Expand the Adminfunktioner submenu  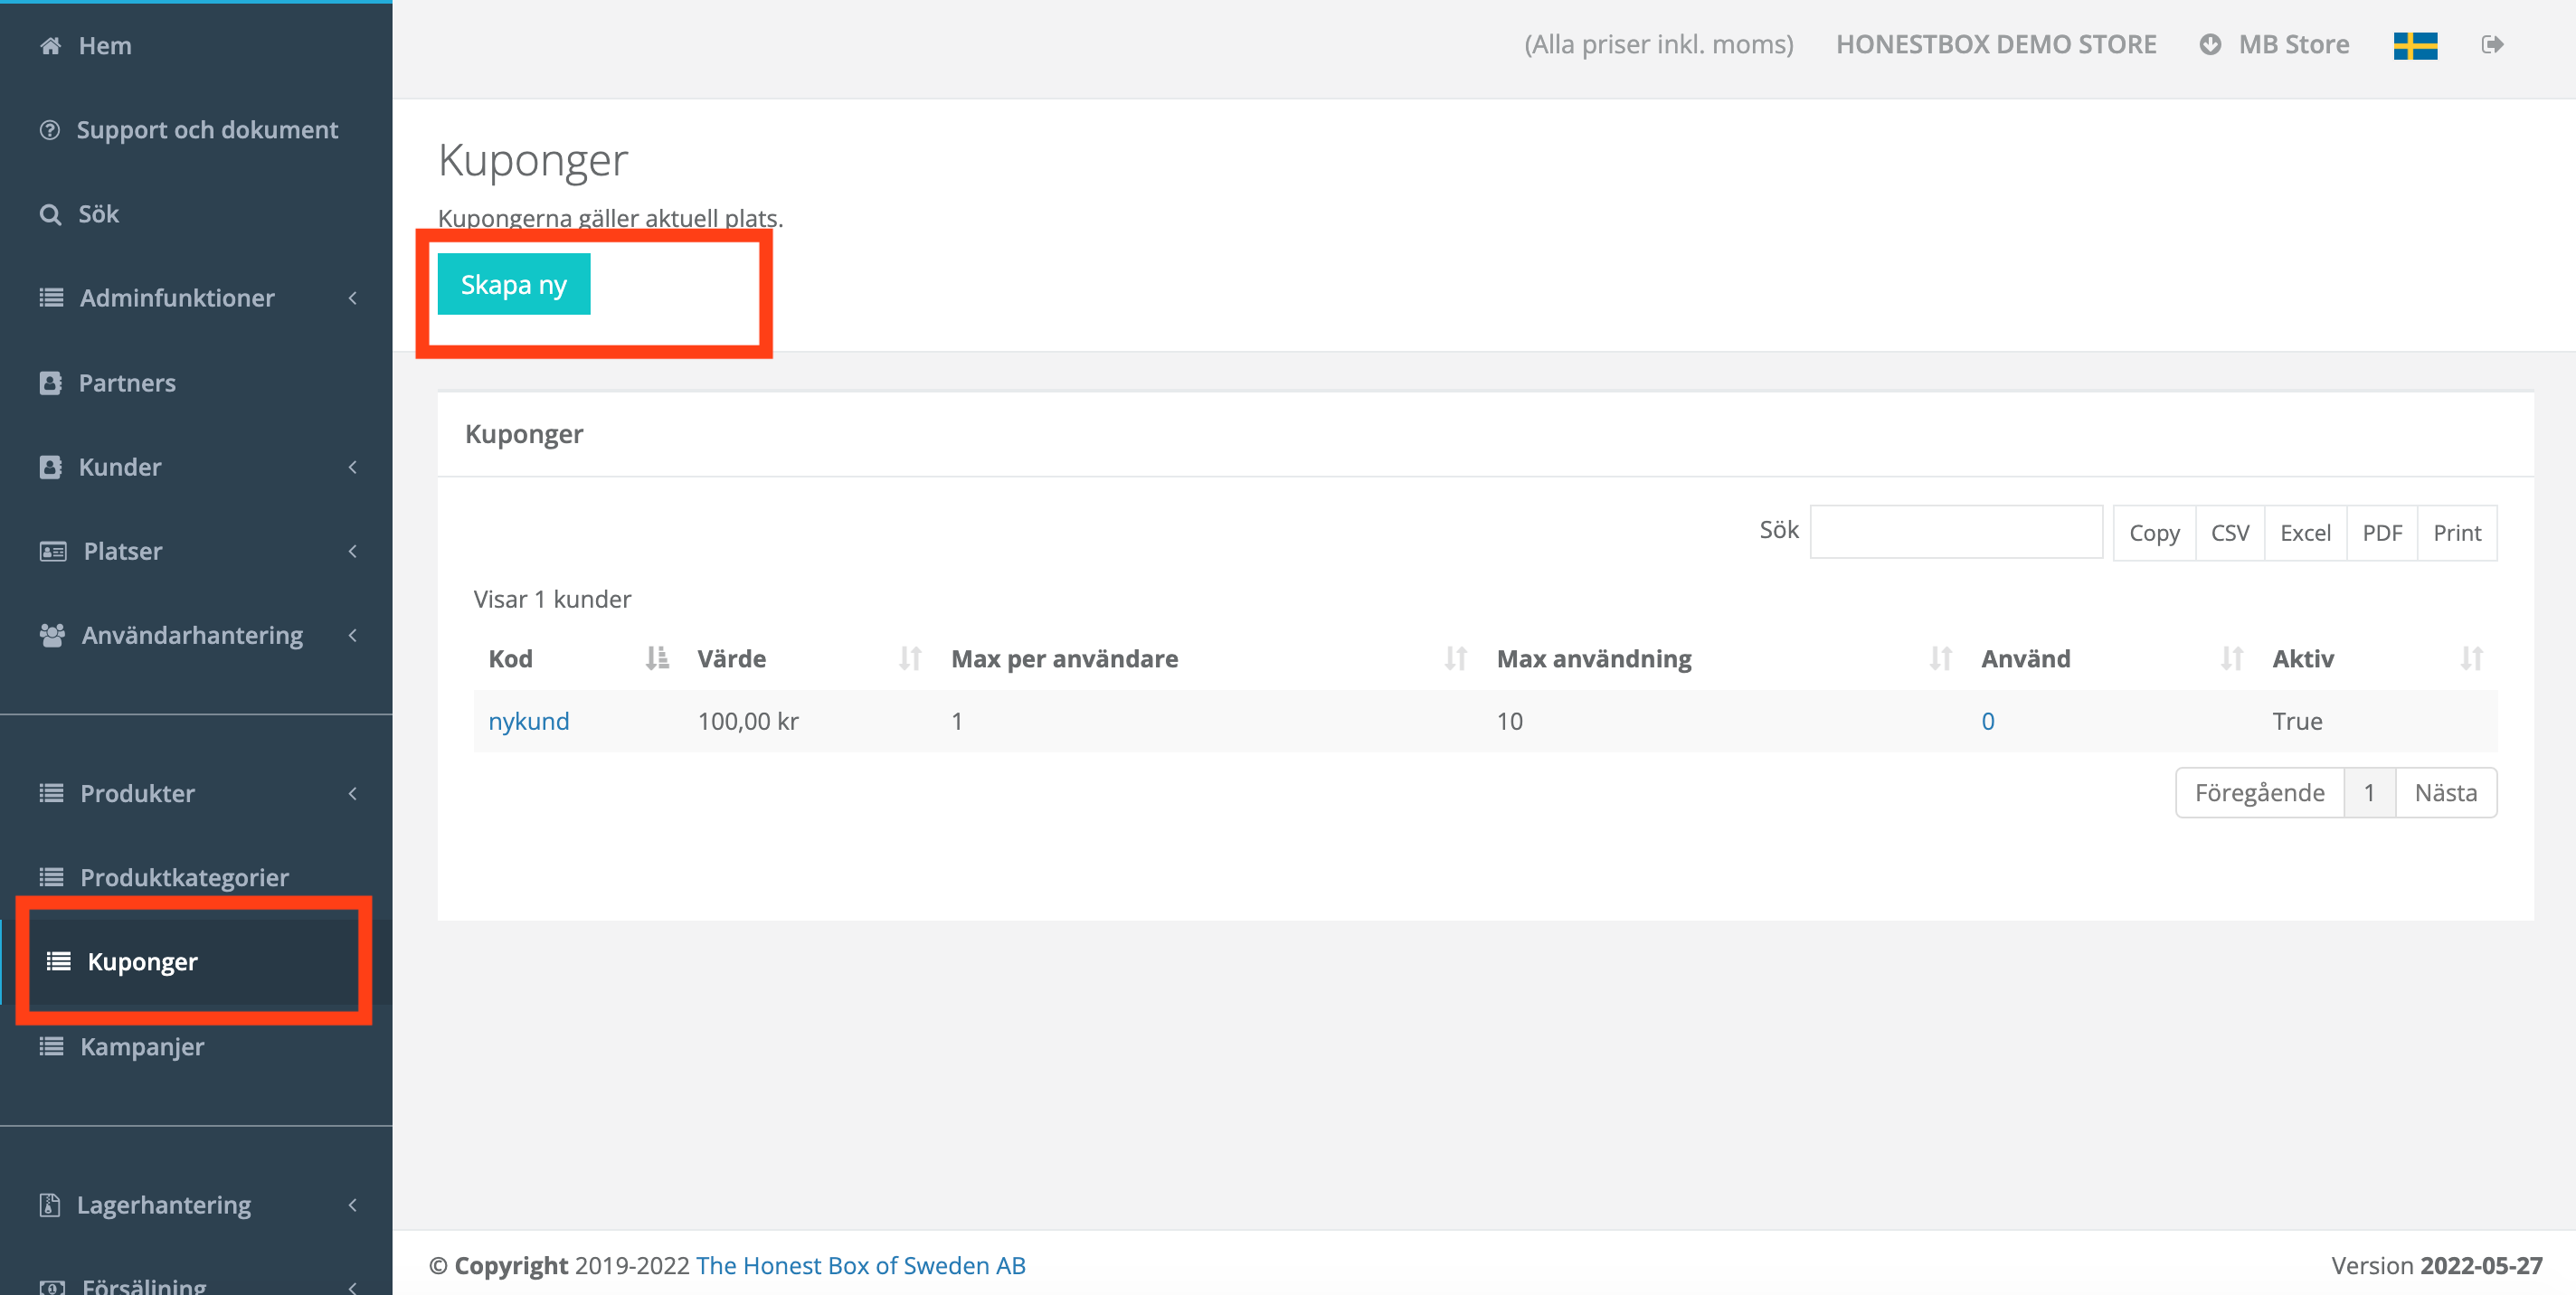coord(352,298)
